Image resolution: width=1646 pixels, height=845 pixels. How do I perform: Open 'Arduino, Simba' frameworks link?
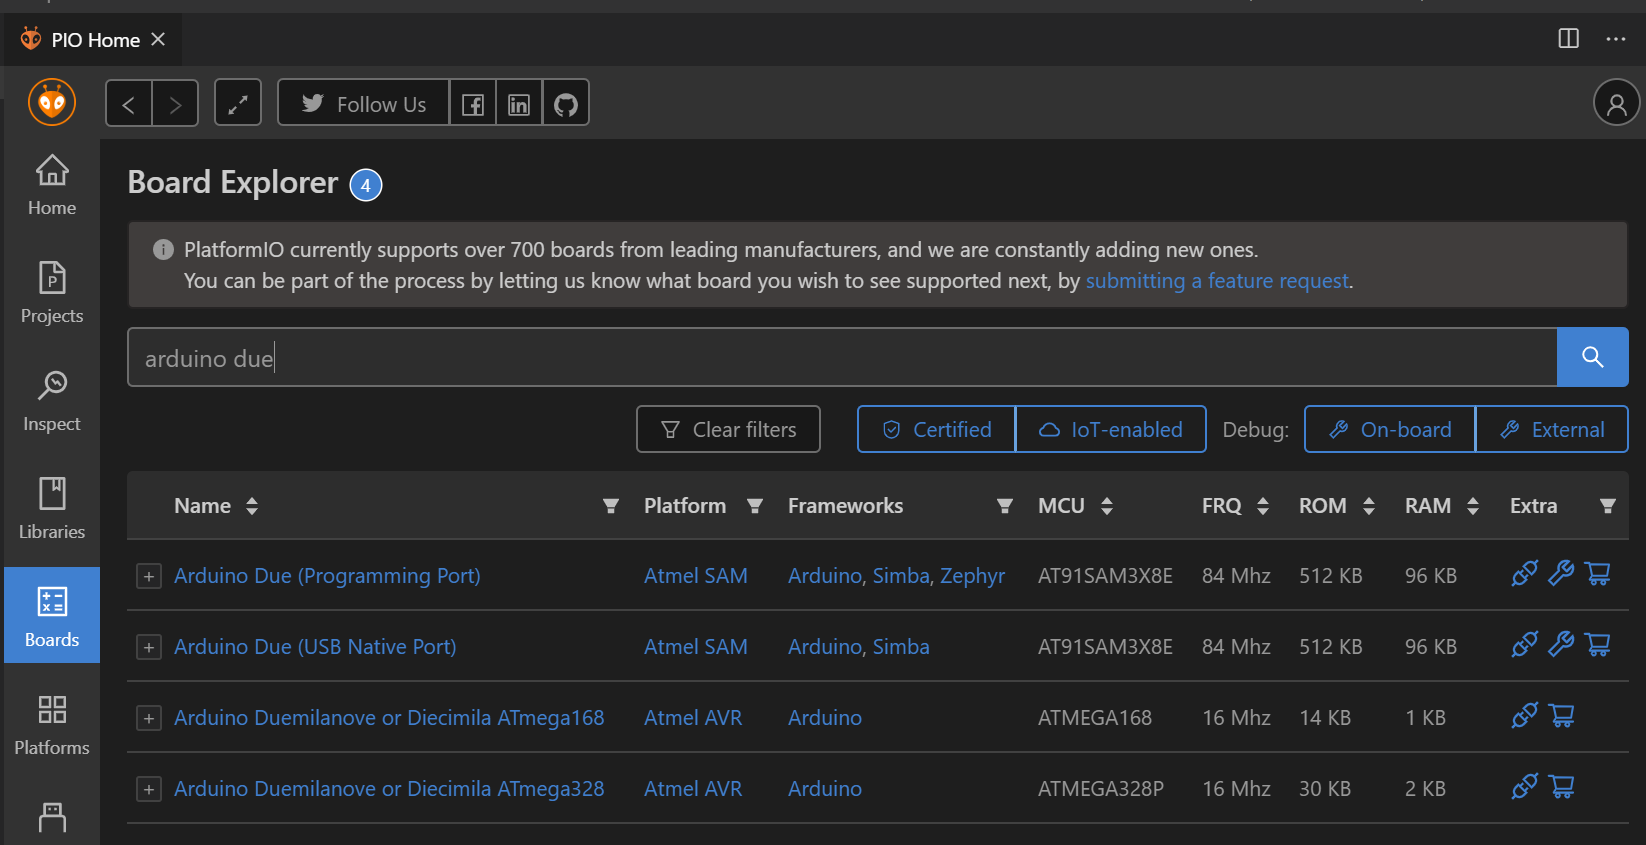[859, 647]
